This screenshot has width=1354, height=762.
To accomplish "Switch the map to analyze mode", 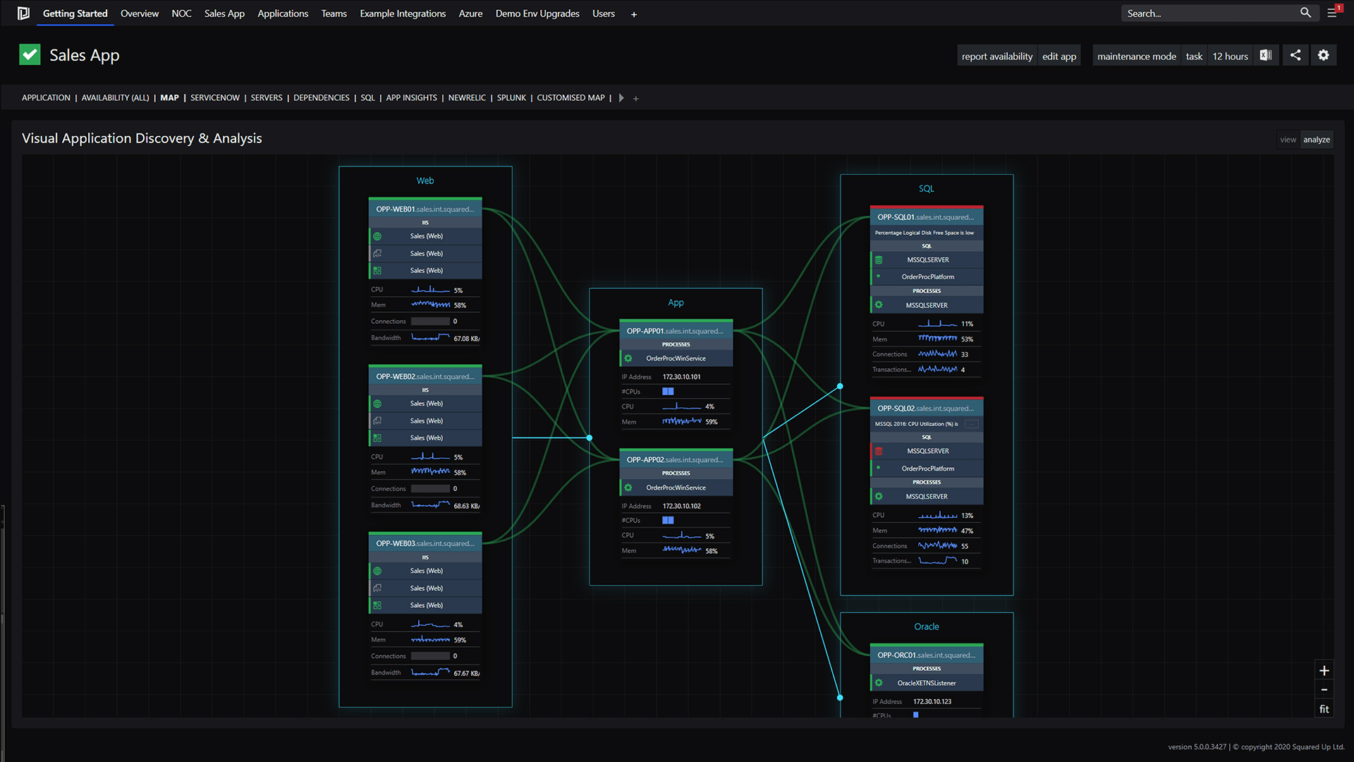I will coord(1316,139).
